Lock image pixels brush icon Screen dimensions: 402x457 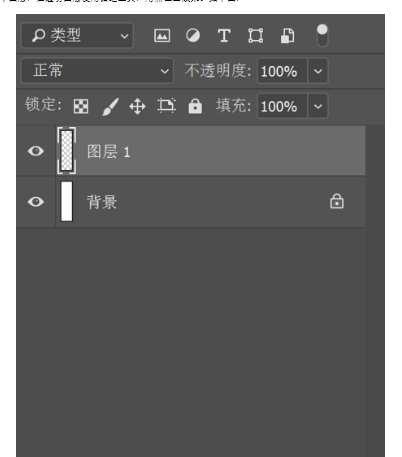tap(110, 107)
